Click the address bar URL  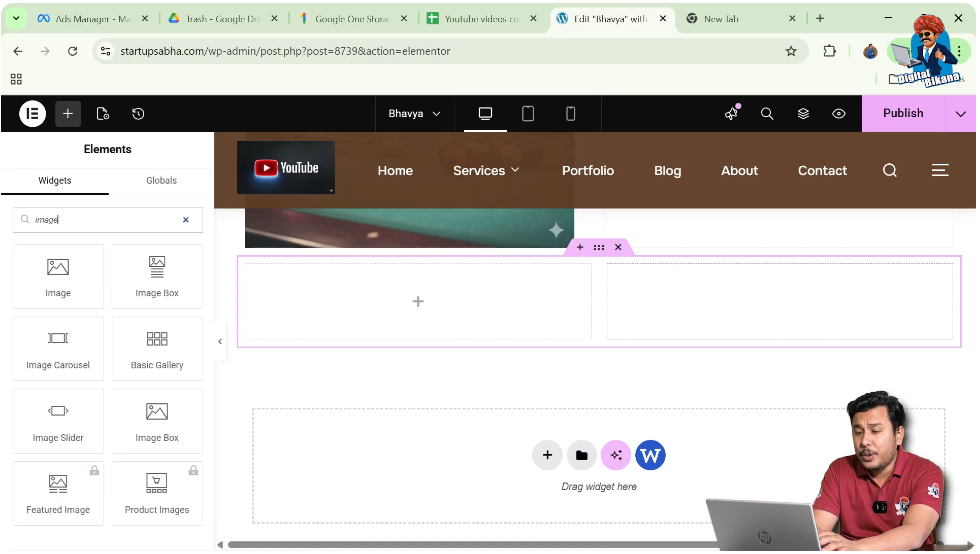point(285,51)
